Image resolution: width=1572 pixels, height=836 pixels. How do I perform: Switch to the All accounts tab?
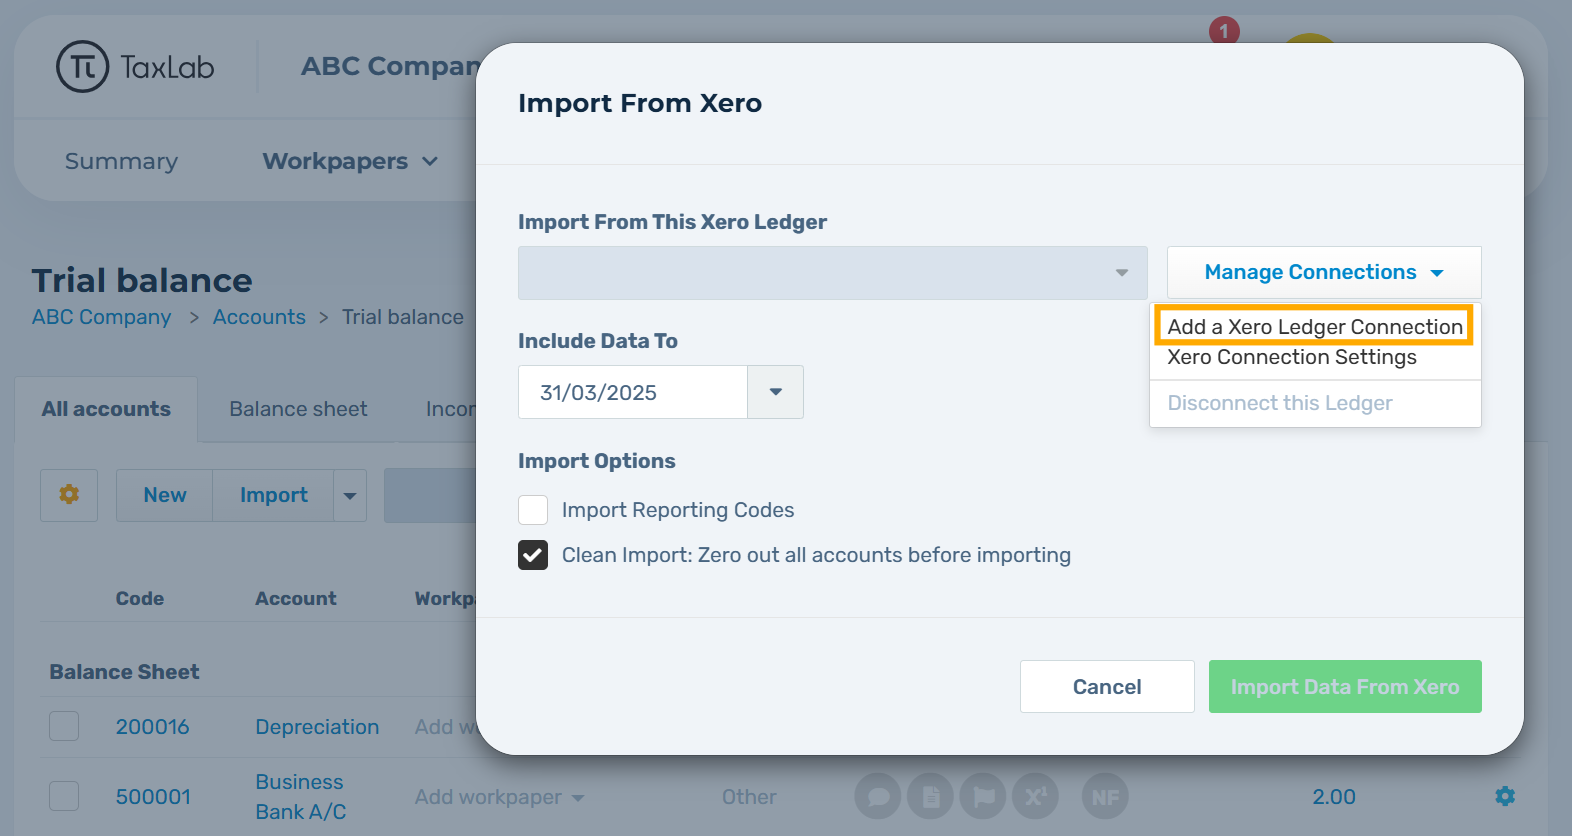(x=106, y=409)
